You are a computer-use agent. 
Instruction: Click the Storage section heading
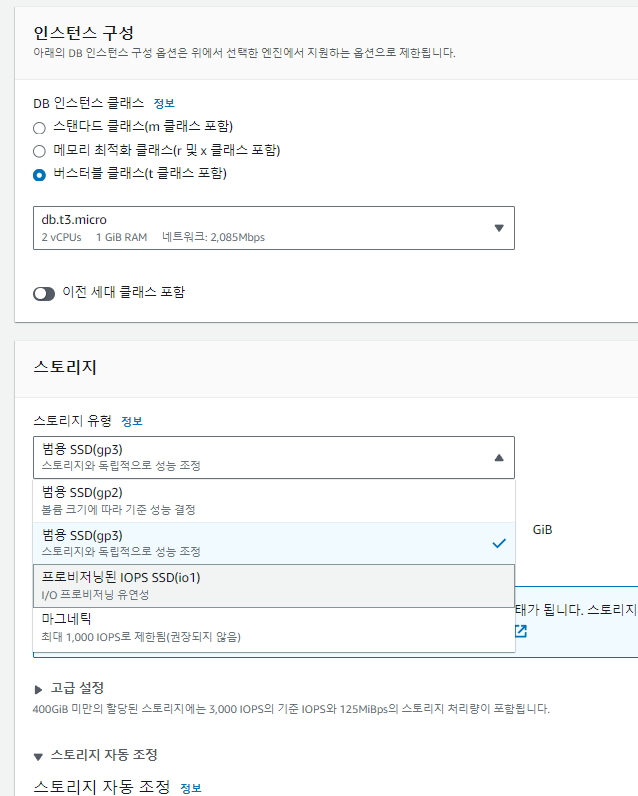(x=65, y=367)
